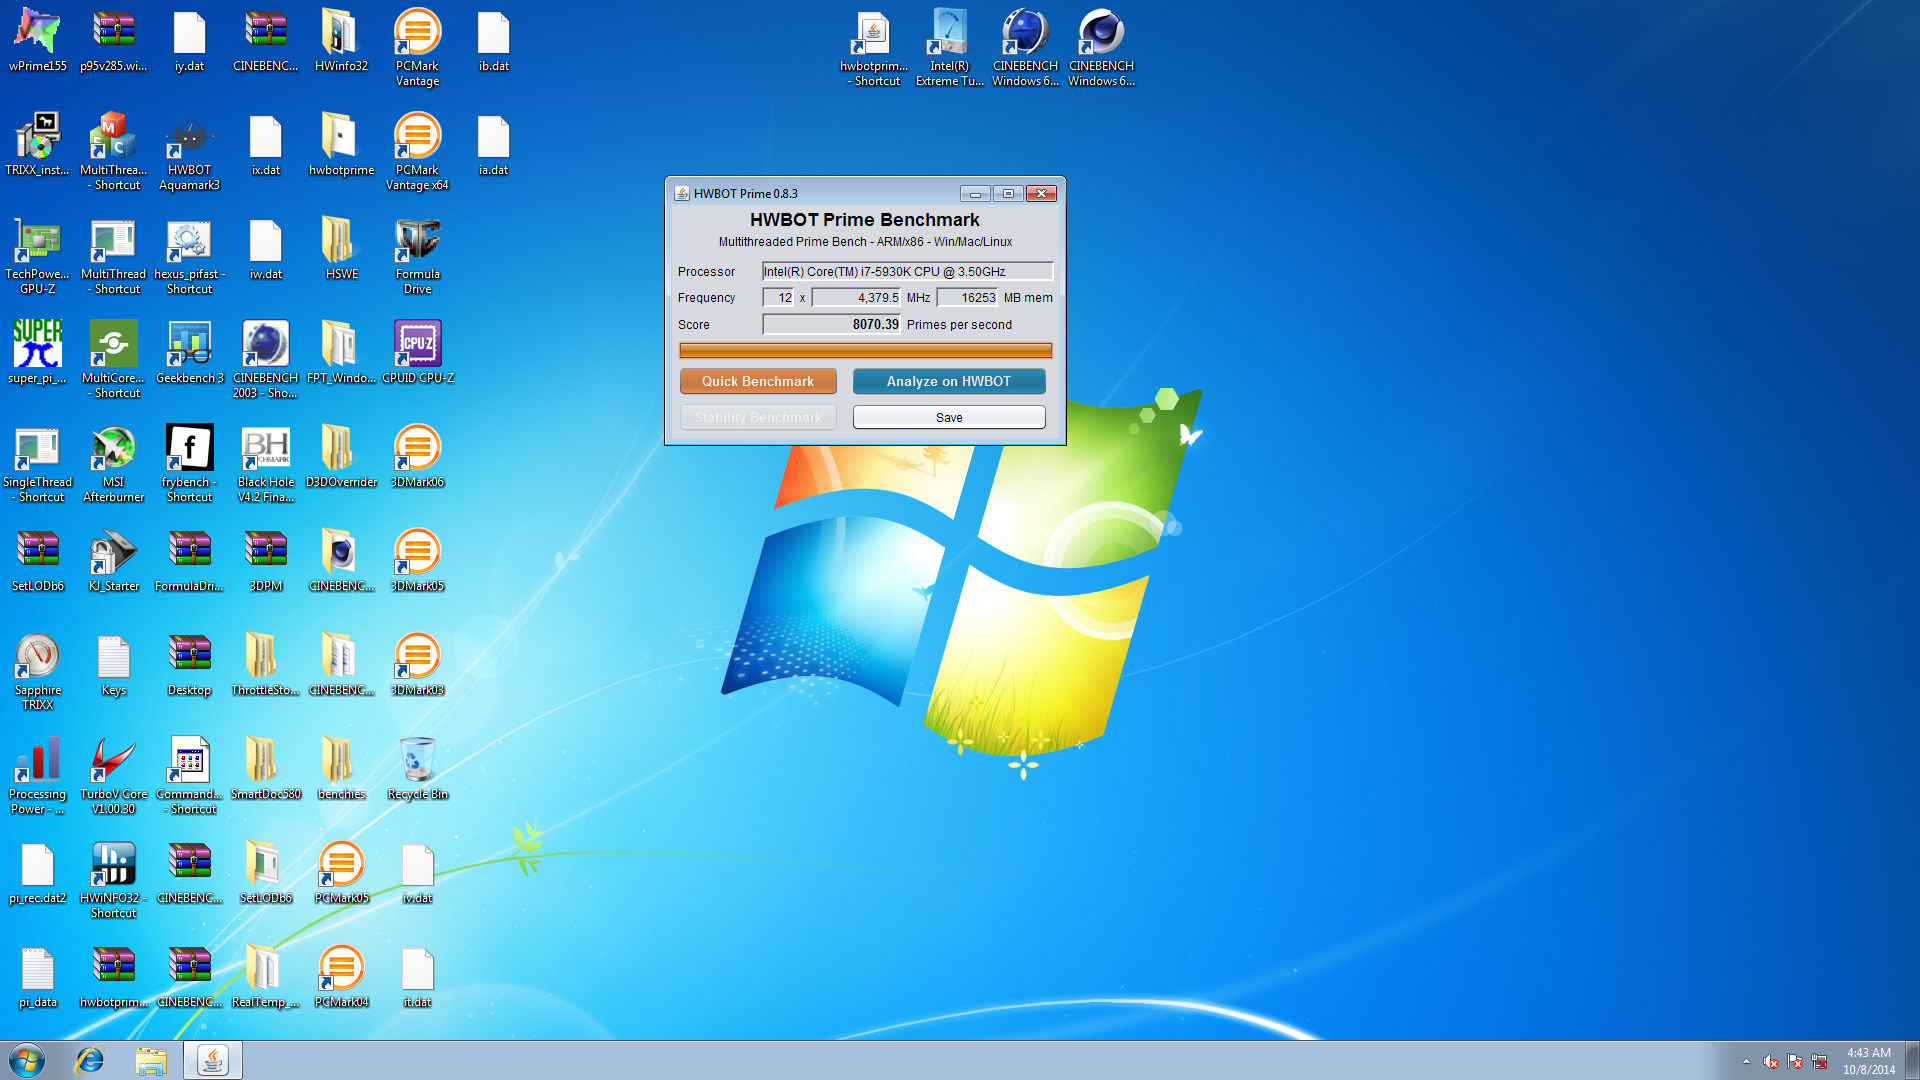Click the muted volume tray icon
The image size is (1920, 1080).
click(1770, 1061)
